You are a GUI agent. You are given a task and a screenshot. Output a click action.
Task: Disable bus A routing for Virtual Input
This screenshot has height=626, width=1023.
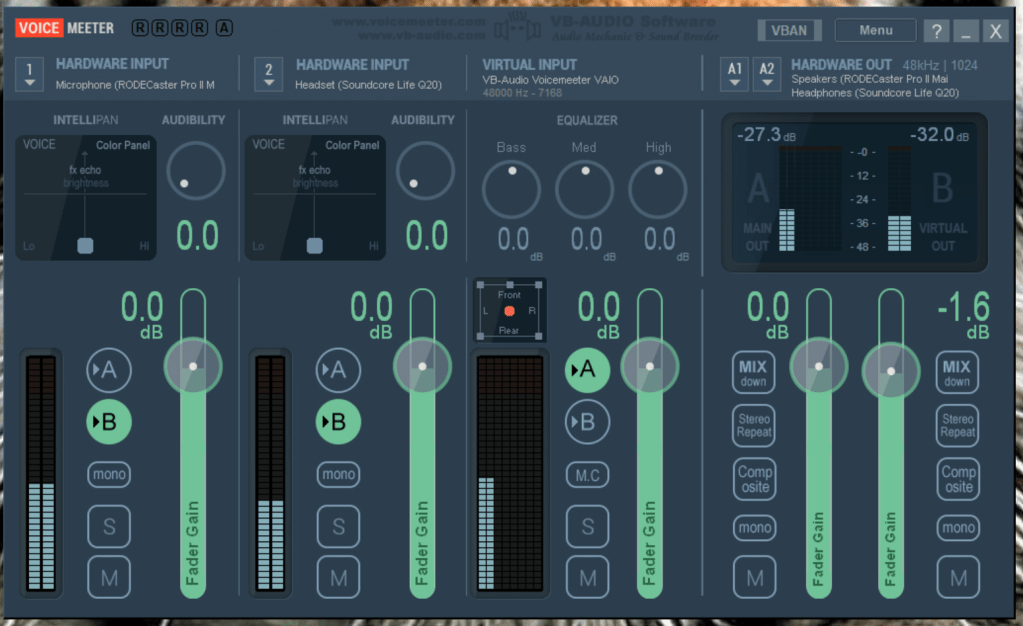pyautogui.click(x=587, y=370)
